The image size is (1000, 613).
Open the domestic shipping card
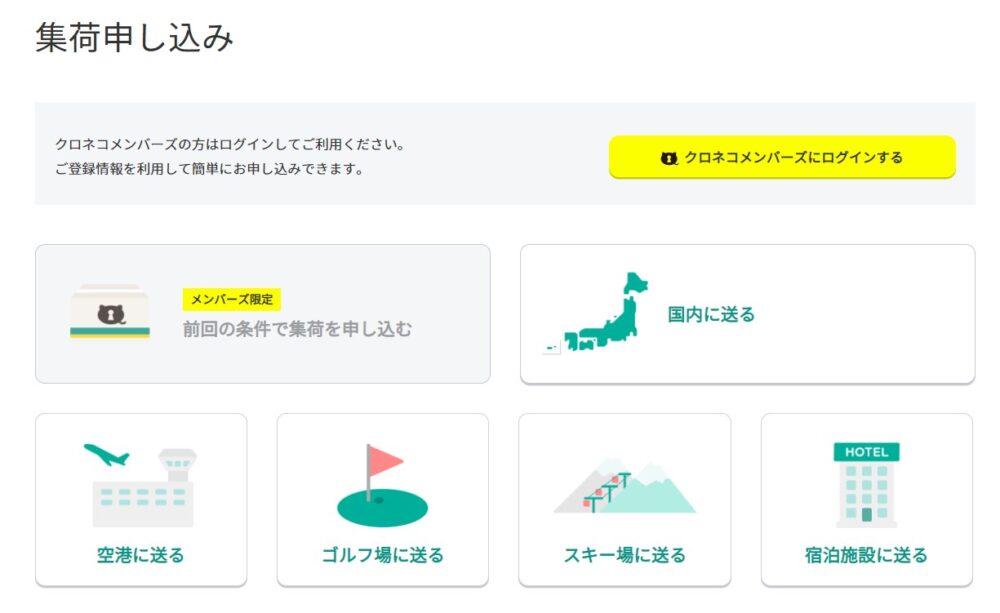[747, 314]
